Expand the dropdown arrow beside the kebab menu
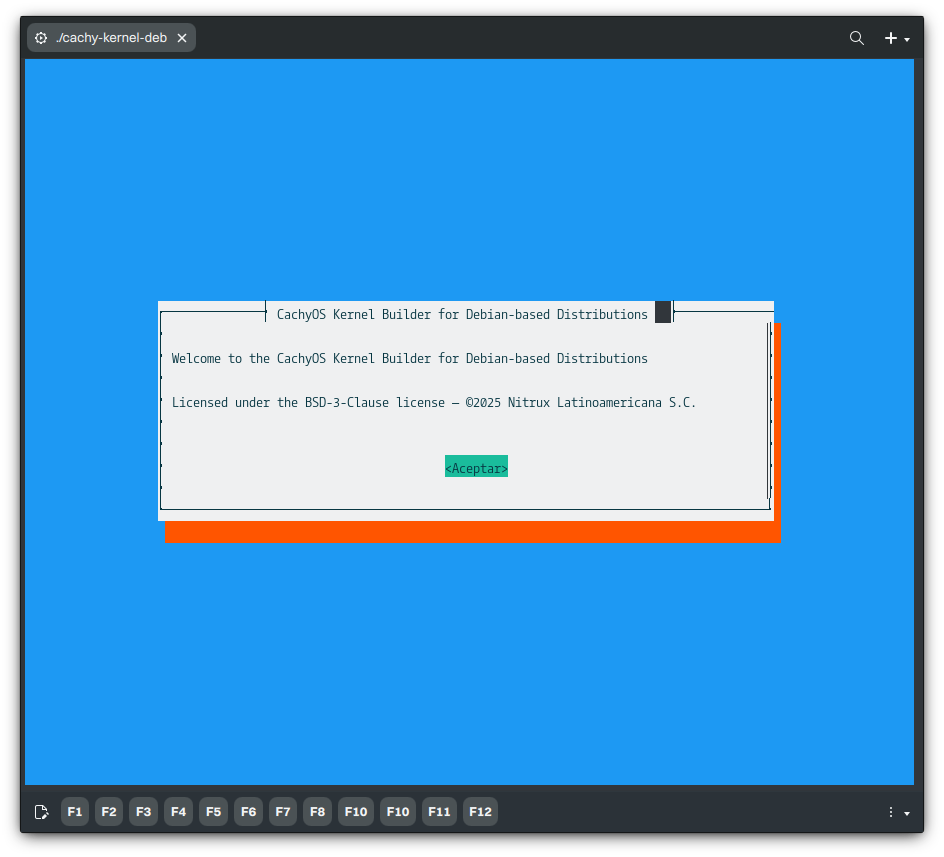The height and width of the screenshot is (857, 944). click(x=906, y=815)
